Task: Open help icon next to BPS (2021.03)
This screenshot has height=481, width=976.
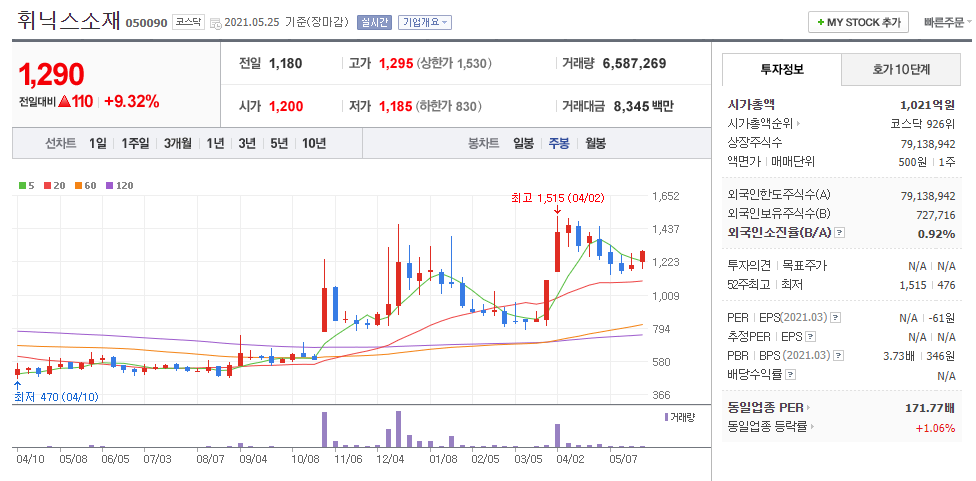Action: coord(839,357)
